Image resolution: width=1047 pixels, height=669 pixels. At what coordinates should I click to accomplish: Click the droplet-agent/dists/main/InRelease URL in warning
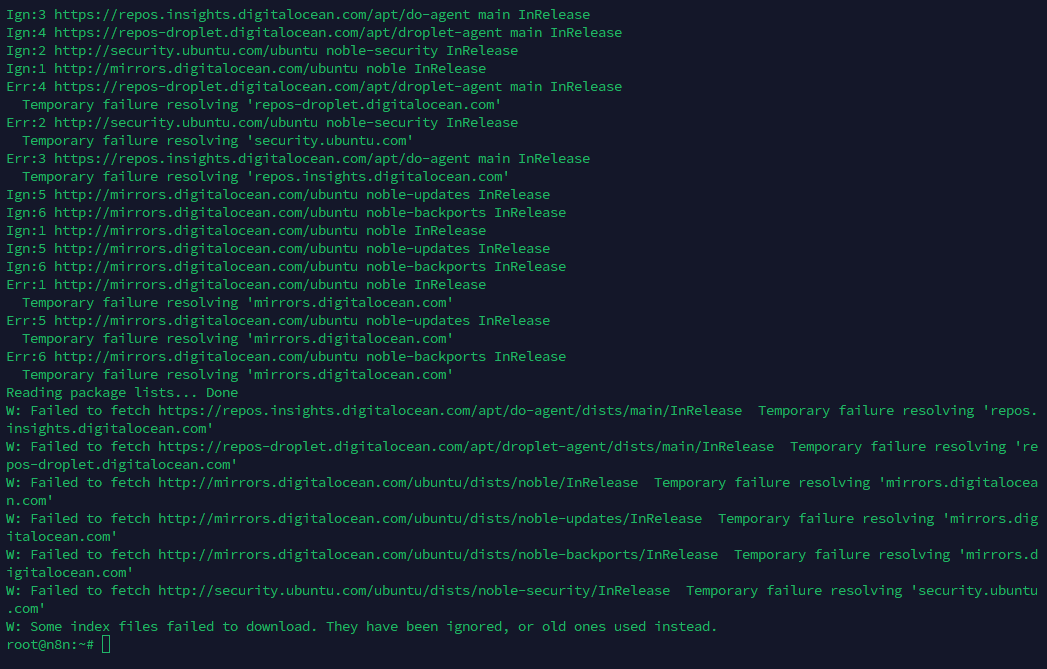coord(466,447)
